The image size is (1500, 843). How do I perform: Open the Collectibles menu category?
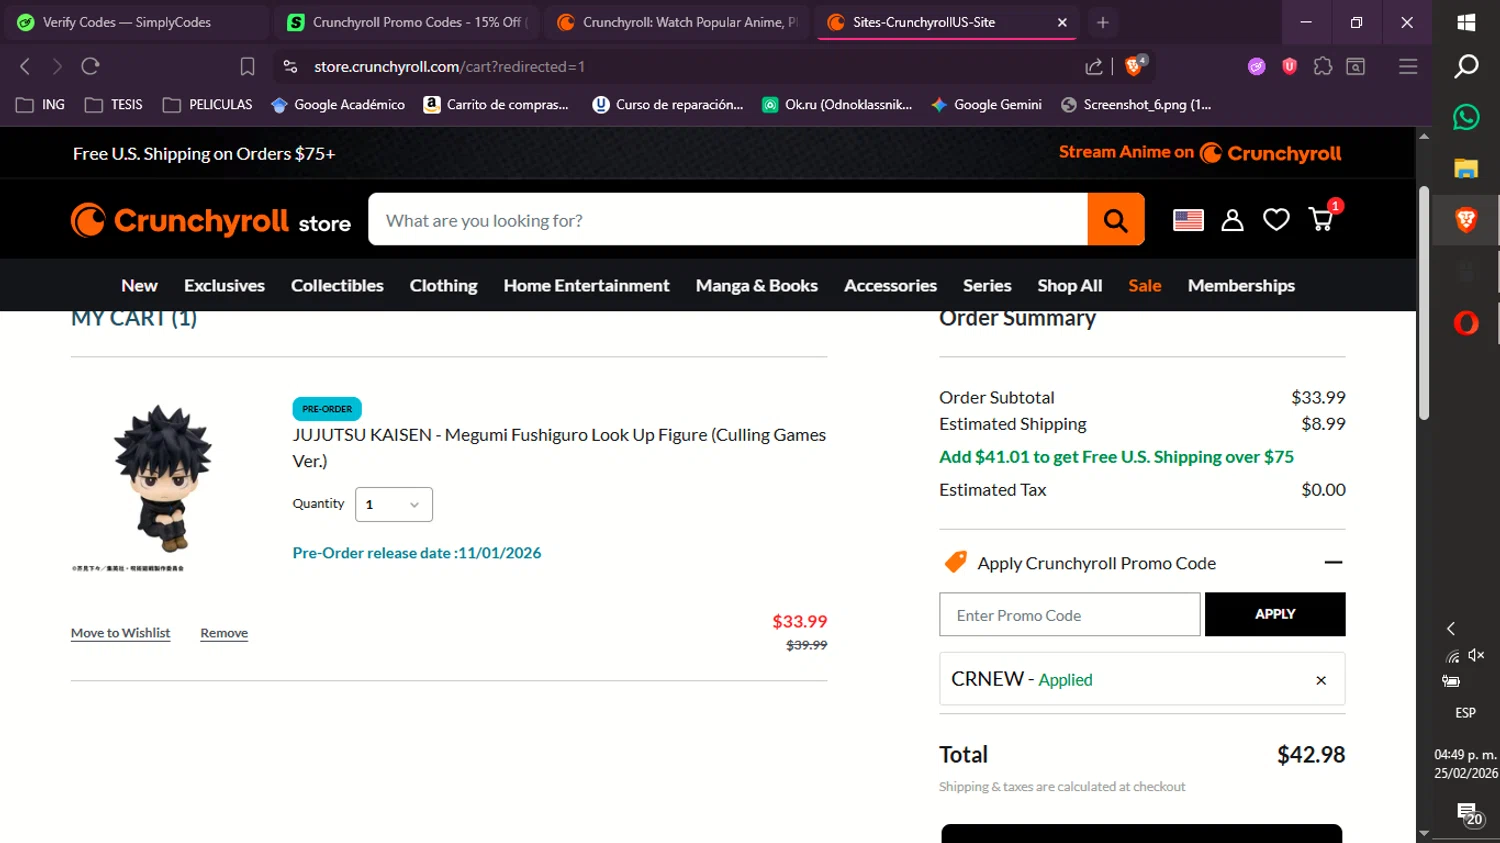coord(337,286)
